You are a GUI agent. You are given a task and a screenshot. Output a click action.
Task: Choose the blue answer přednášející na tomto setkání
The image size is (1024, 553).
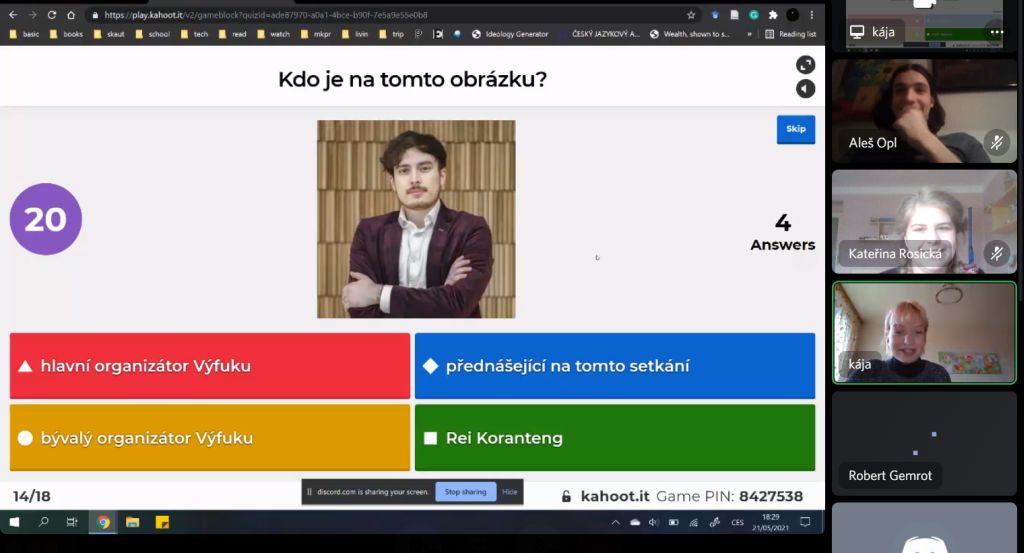pyautogui.click(x=614, y=366)
